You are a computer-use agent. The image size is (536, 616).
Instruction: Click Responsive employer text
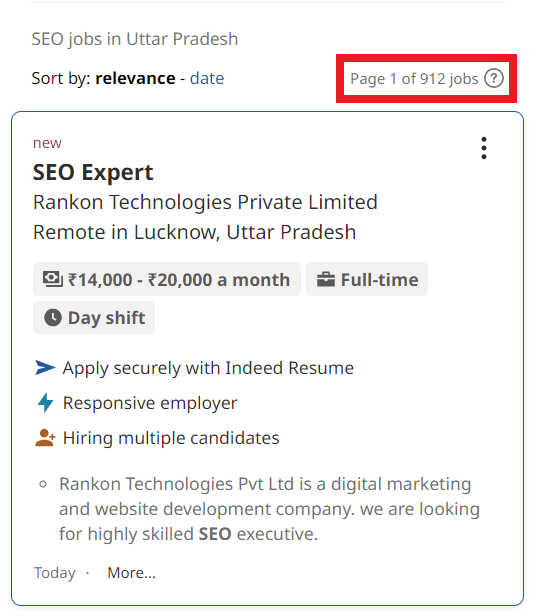150,403
